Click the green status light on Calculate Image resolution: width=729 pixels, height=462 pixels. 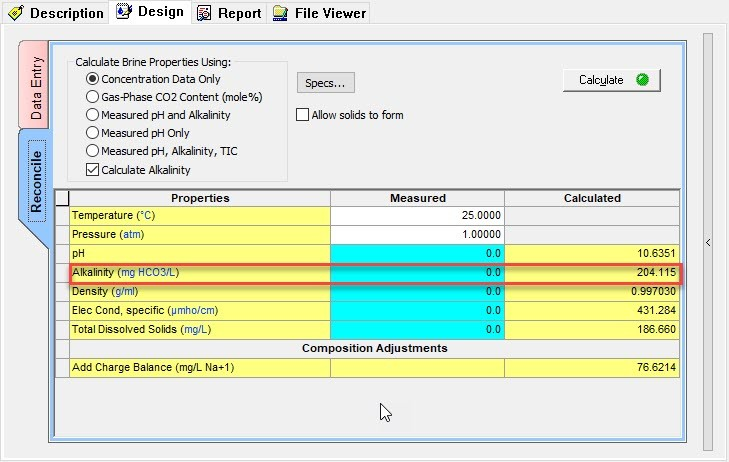pos(643,80)
